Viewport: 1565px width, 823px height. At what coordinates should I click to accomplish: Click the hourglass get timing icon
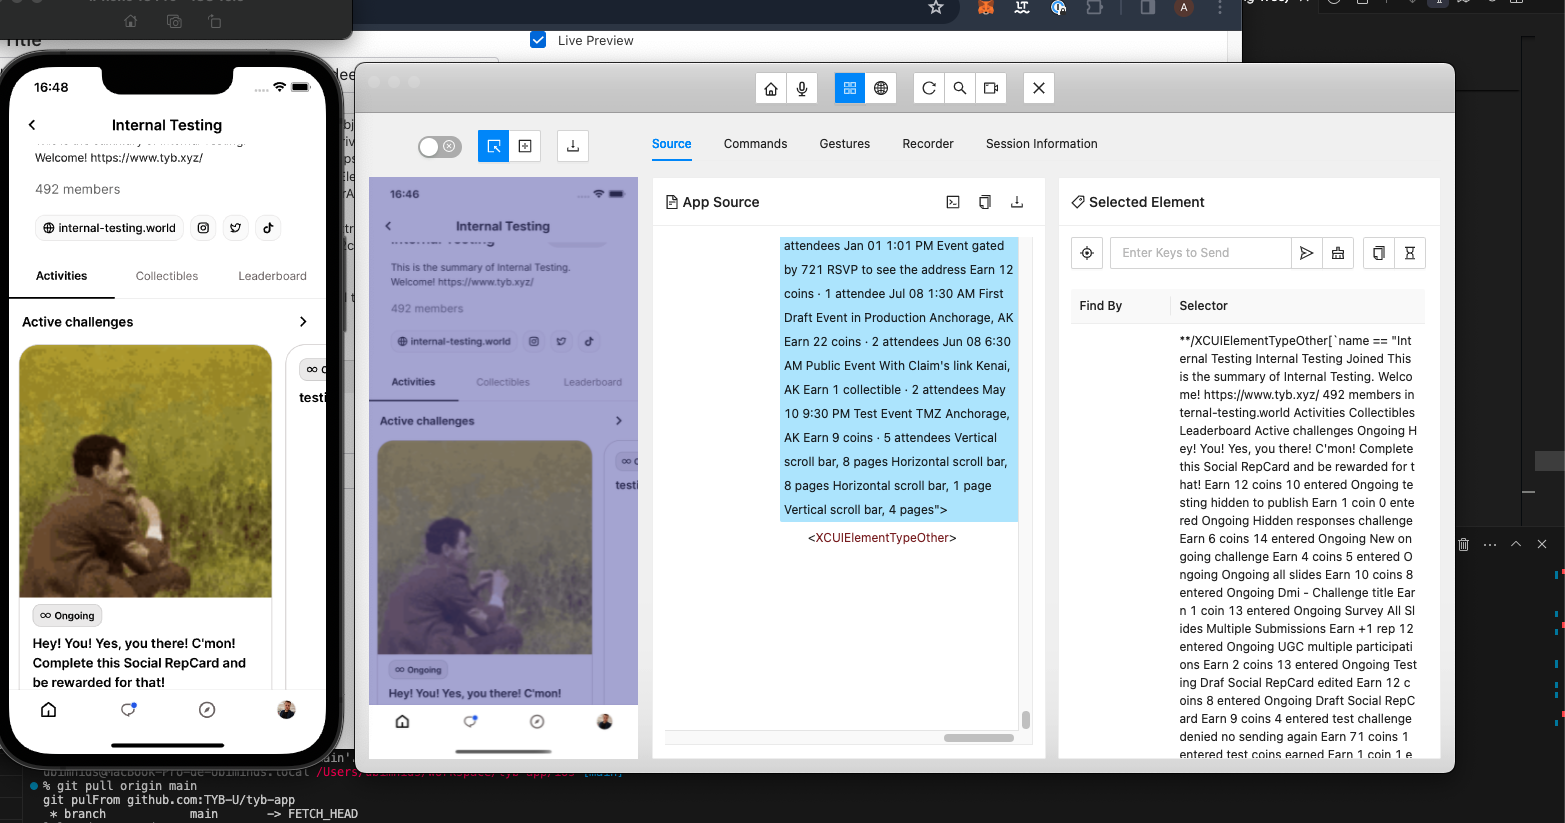(1410, 253)
